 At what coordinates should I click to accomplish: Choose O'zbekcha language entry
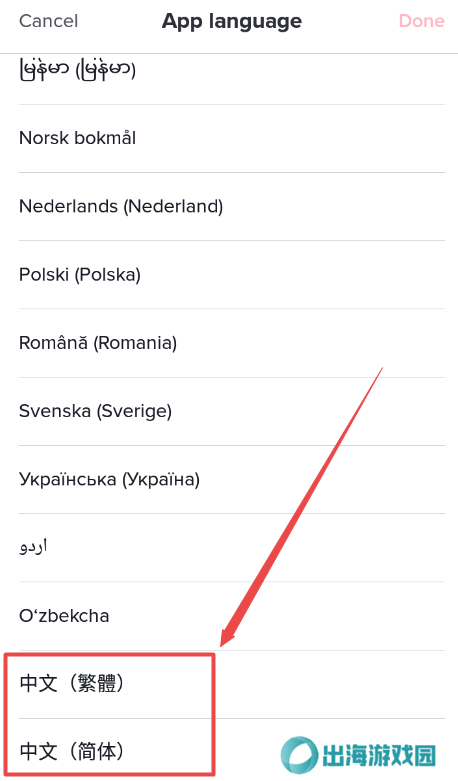(231, 616)
